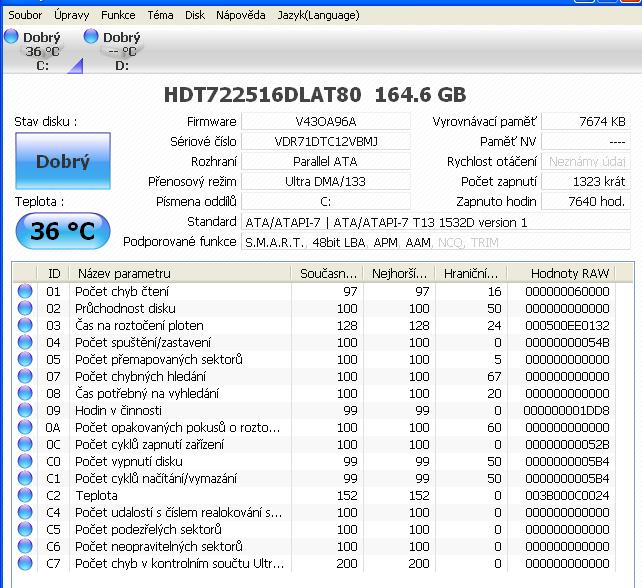Click status orb of row 08

point(25,393)
